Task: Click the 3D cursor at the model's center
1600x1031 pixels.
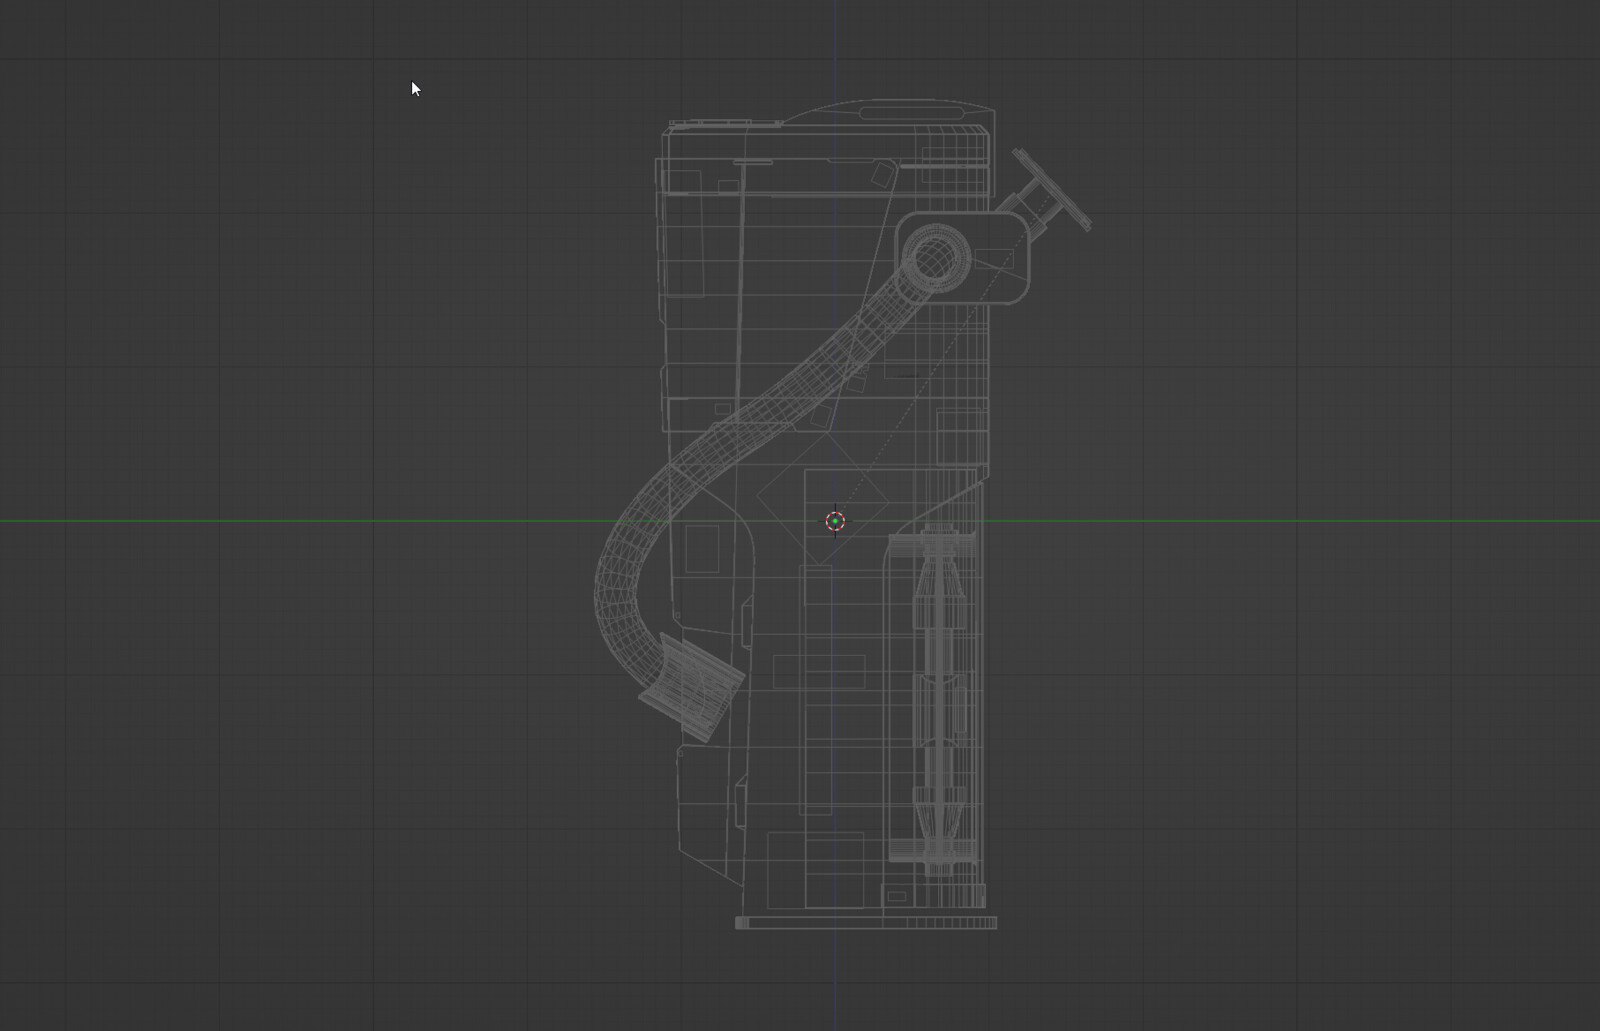Action: click(x=835, y=521)
